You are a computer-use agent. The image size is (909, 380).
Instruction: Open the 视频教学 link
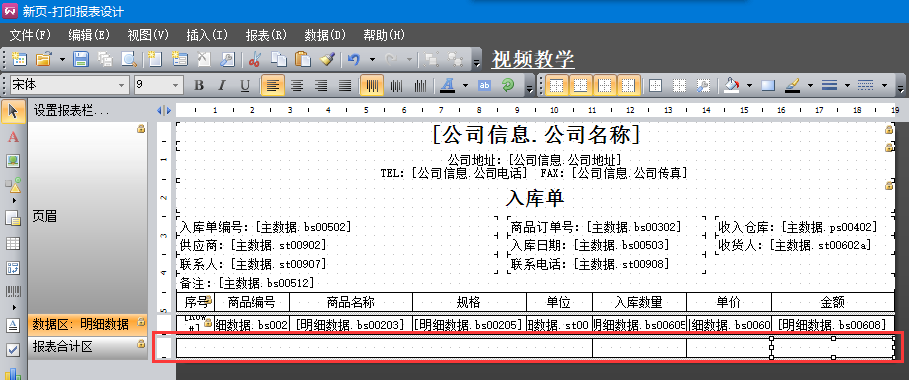point(533,59)
